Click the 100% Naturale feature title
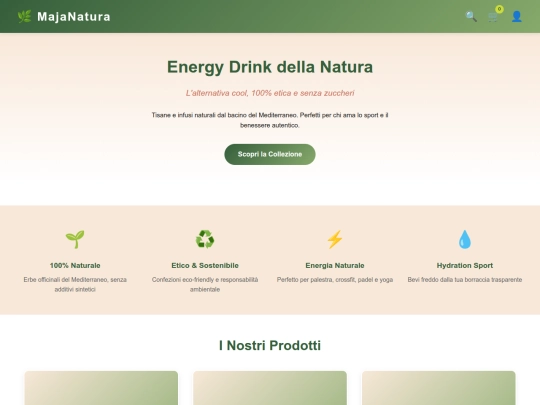This screenshot has height=405, width=540. [75, 266]
